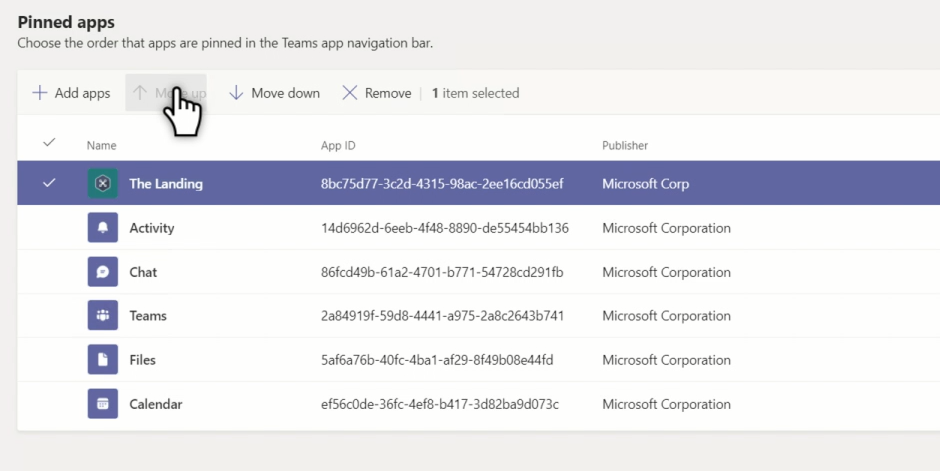940x471 pixels.
Task: Sort by the Name column header
Action: tap(102, 146)
